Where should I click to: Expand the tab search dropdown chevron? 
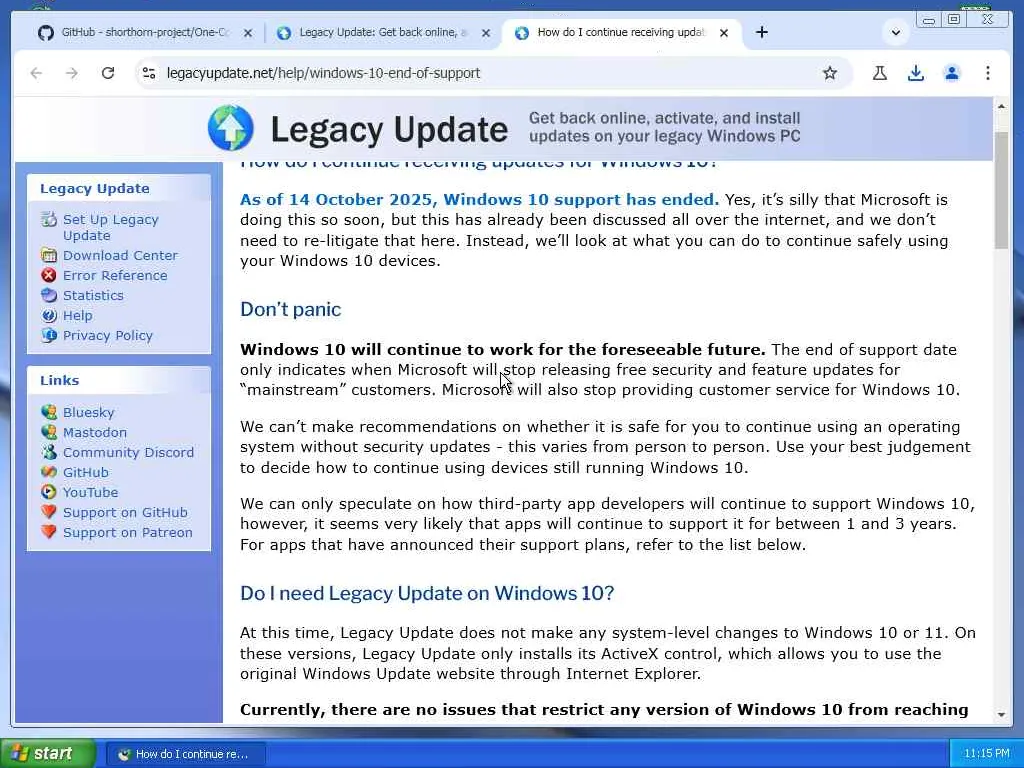pyautogui.click(x=895, y=33)
